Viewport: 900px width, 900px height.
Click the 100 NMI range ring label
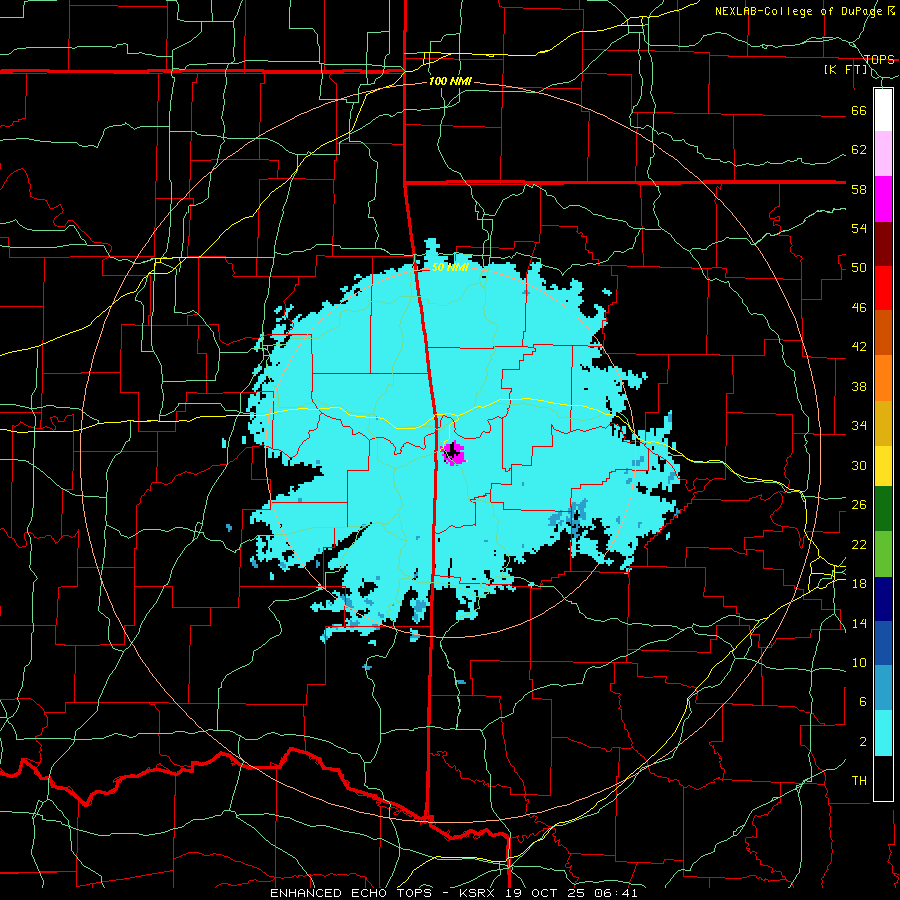[x=450, y=82]
